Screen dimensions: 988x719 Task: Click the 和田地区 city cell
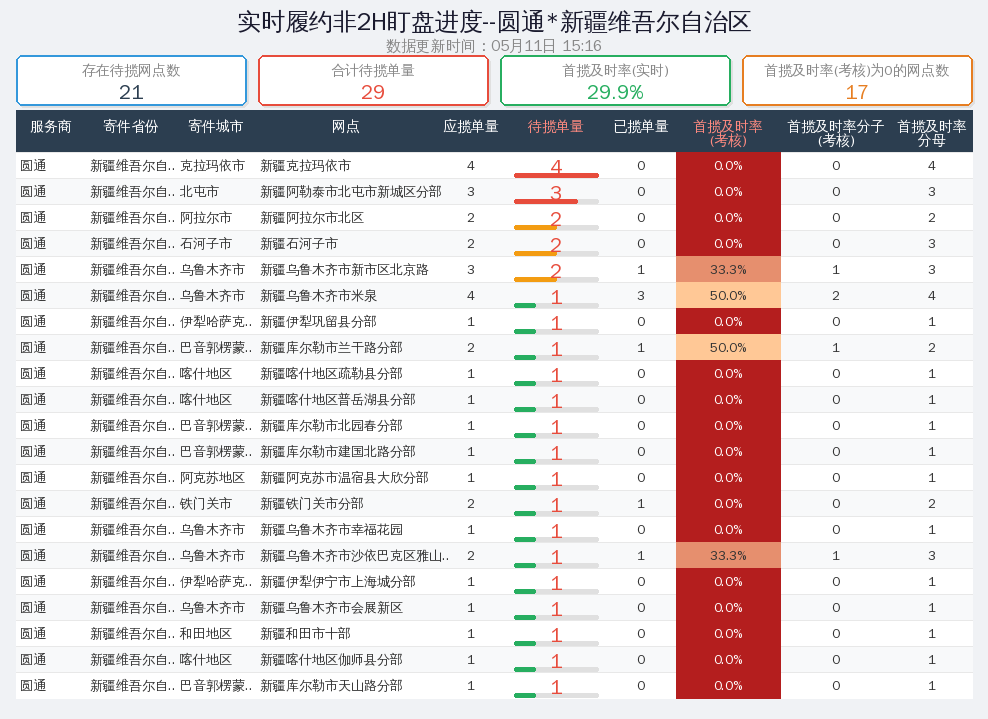tap(206, 634)
